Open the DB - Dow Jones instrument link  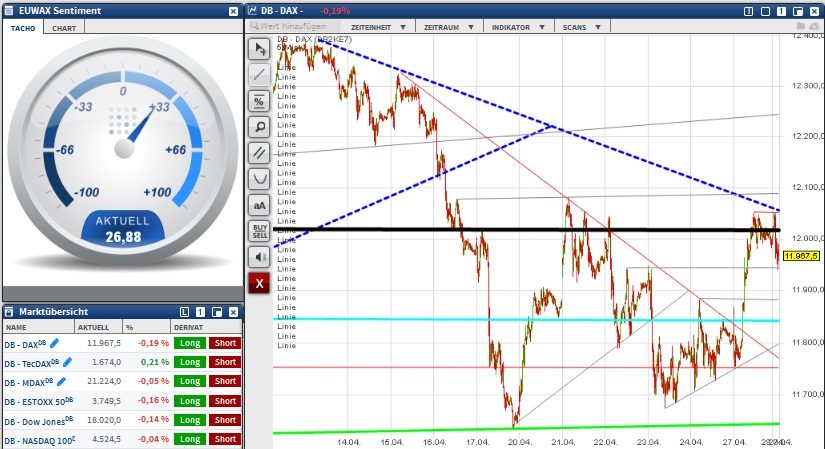pos(38,421)
